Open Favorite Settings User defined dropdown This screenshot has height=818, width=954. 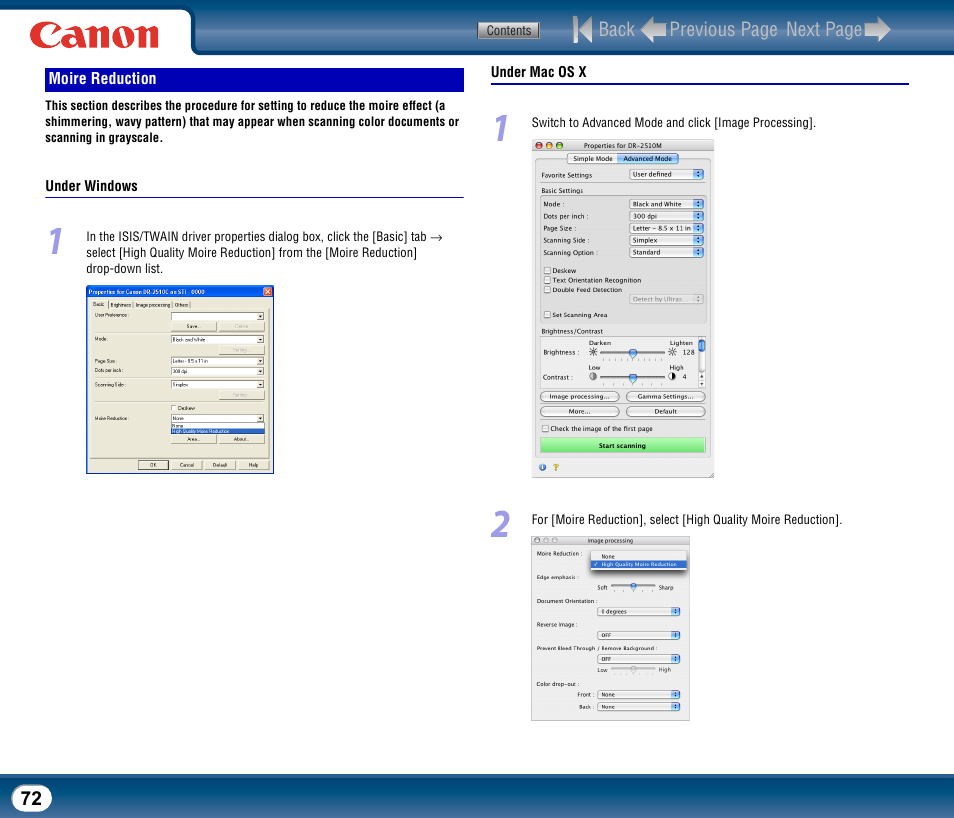(666, 174)
